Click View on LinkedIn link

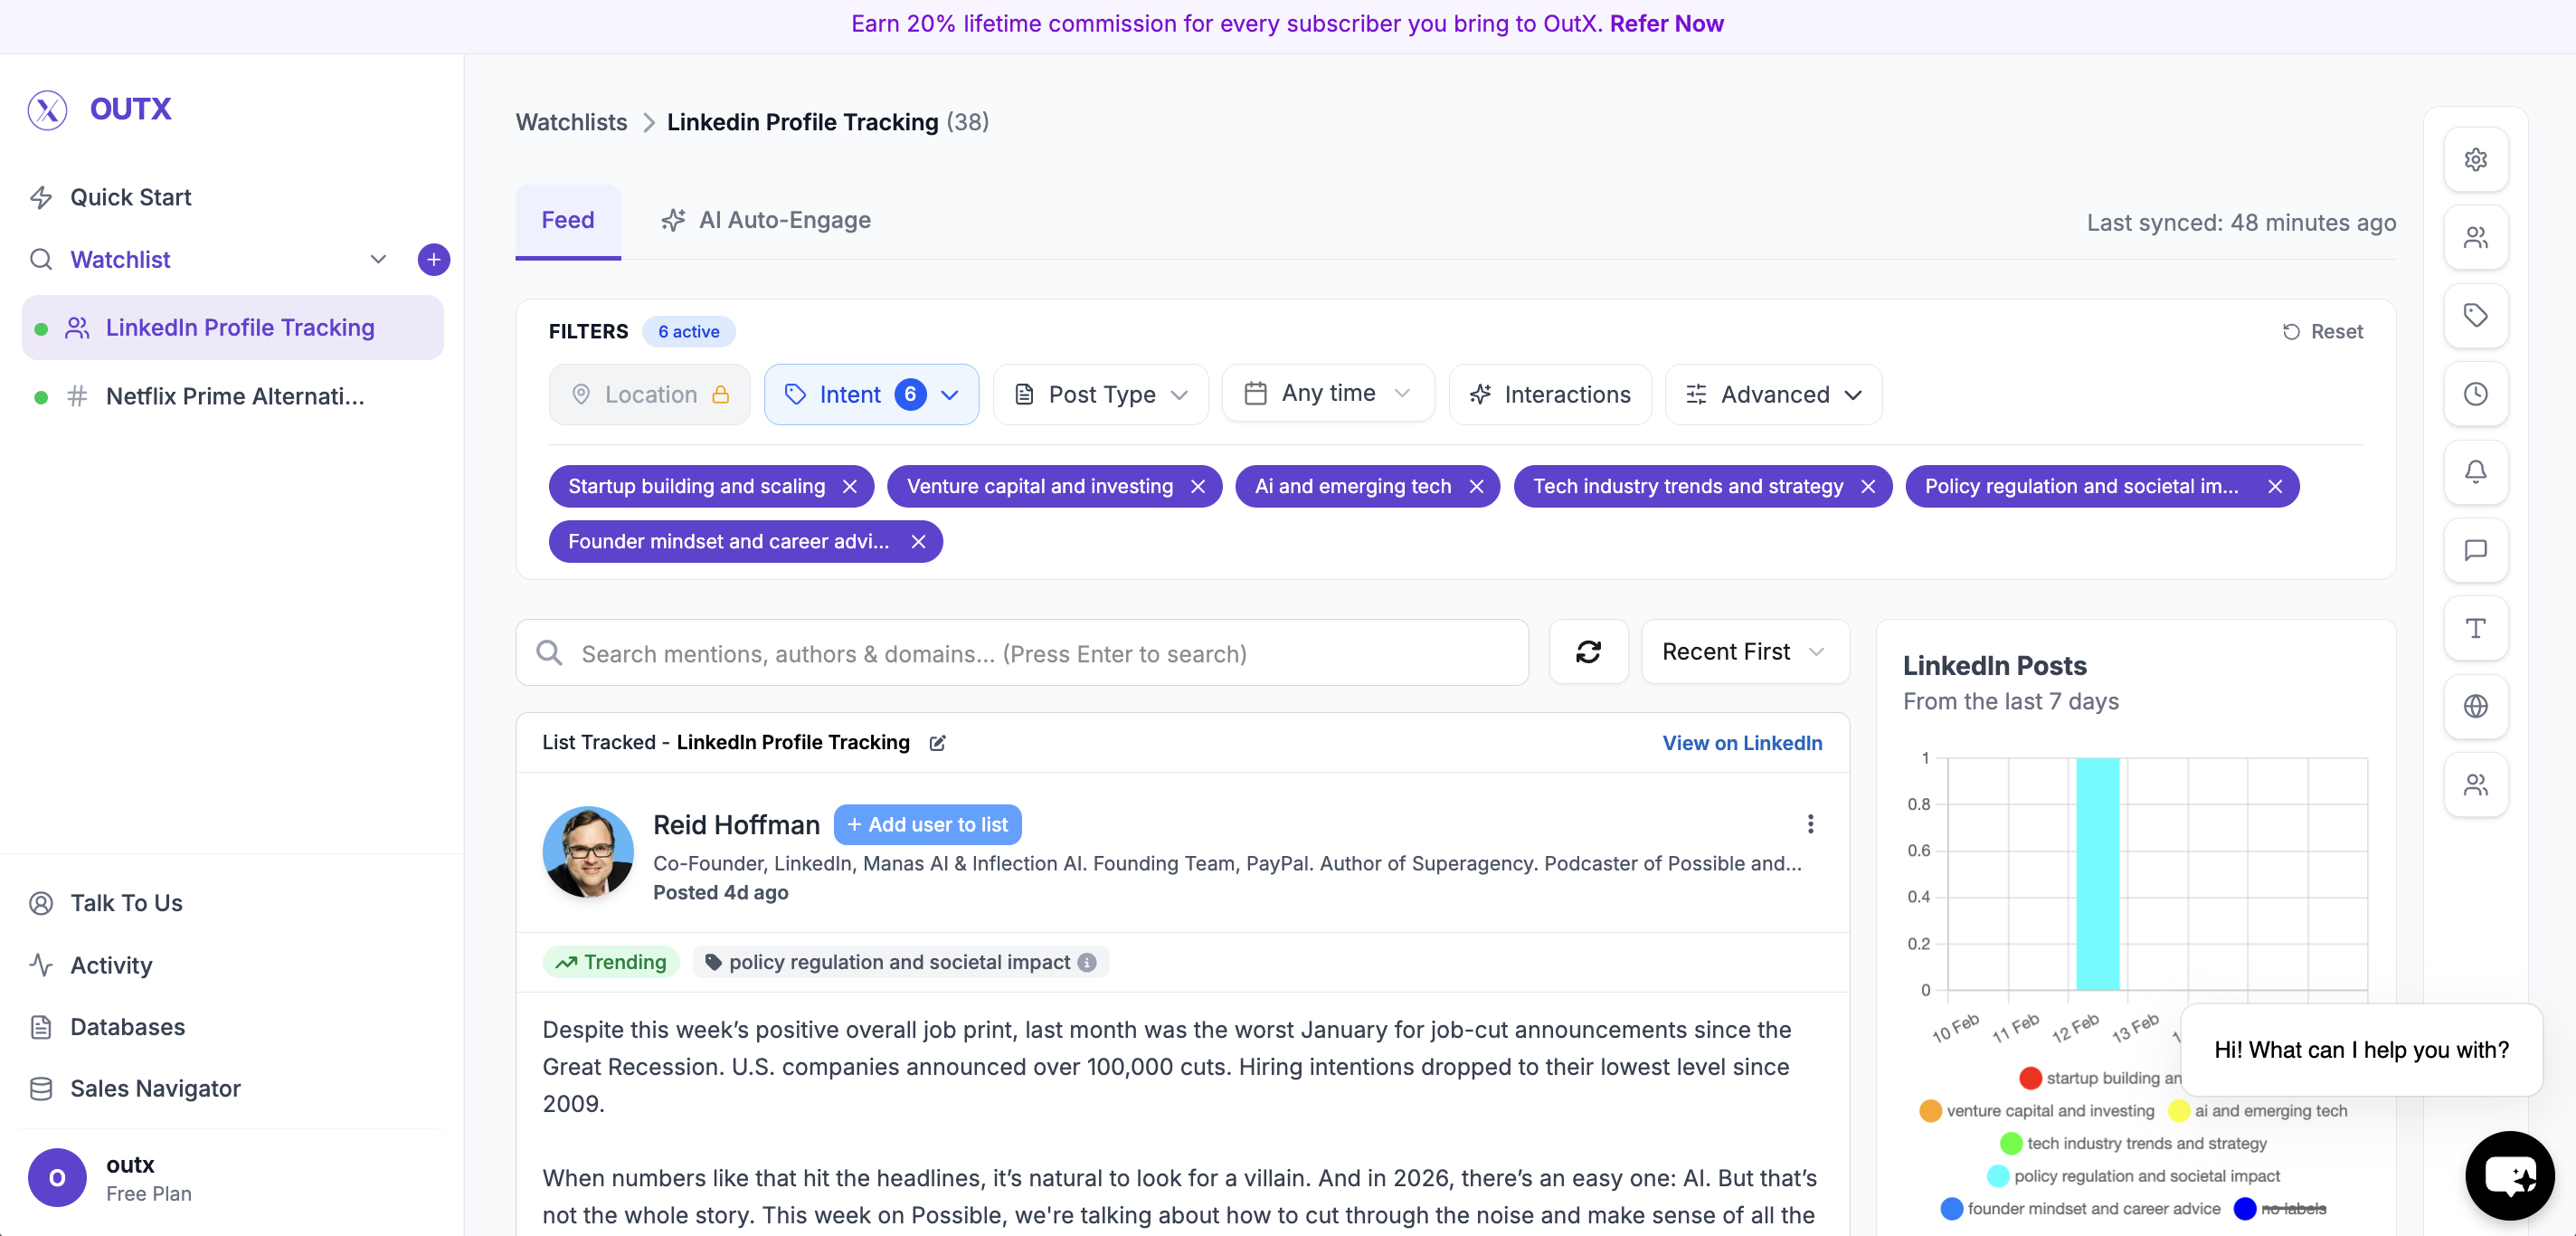coord(1741,743)
